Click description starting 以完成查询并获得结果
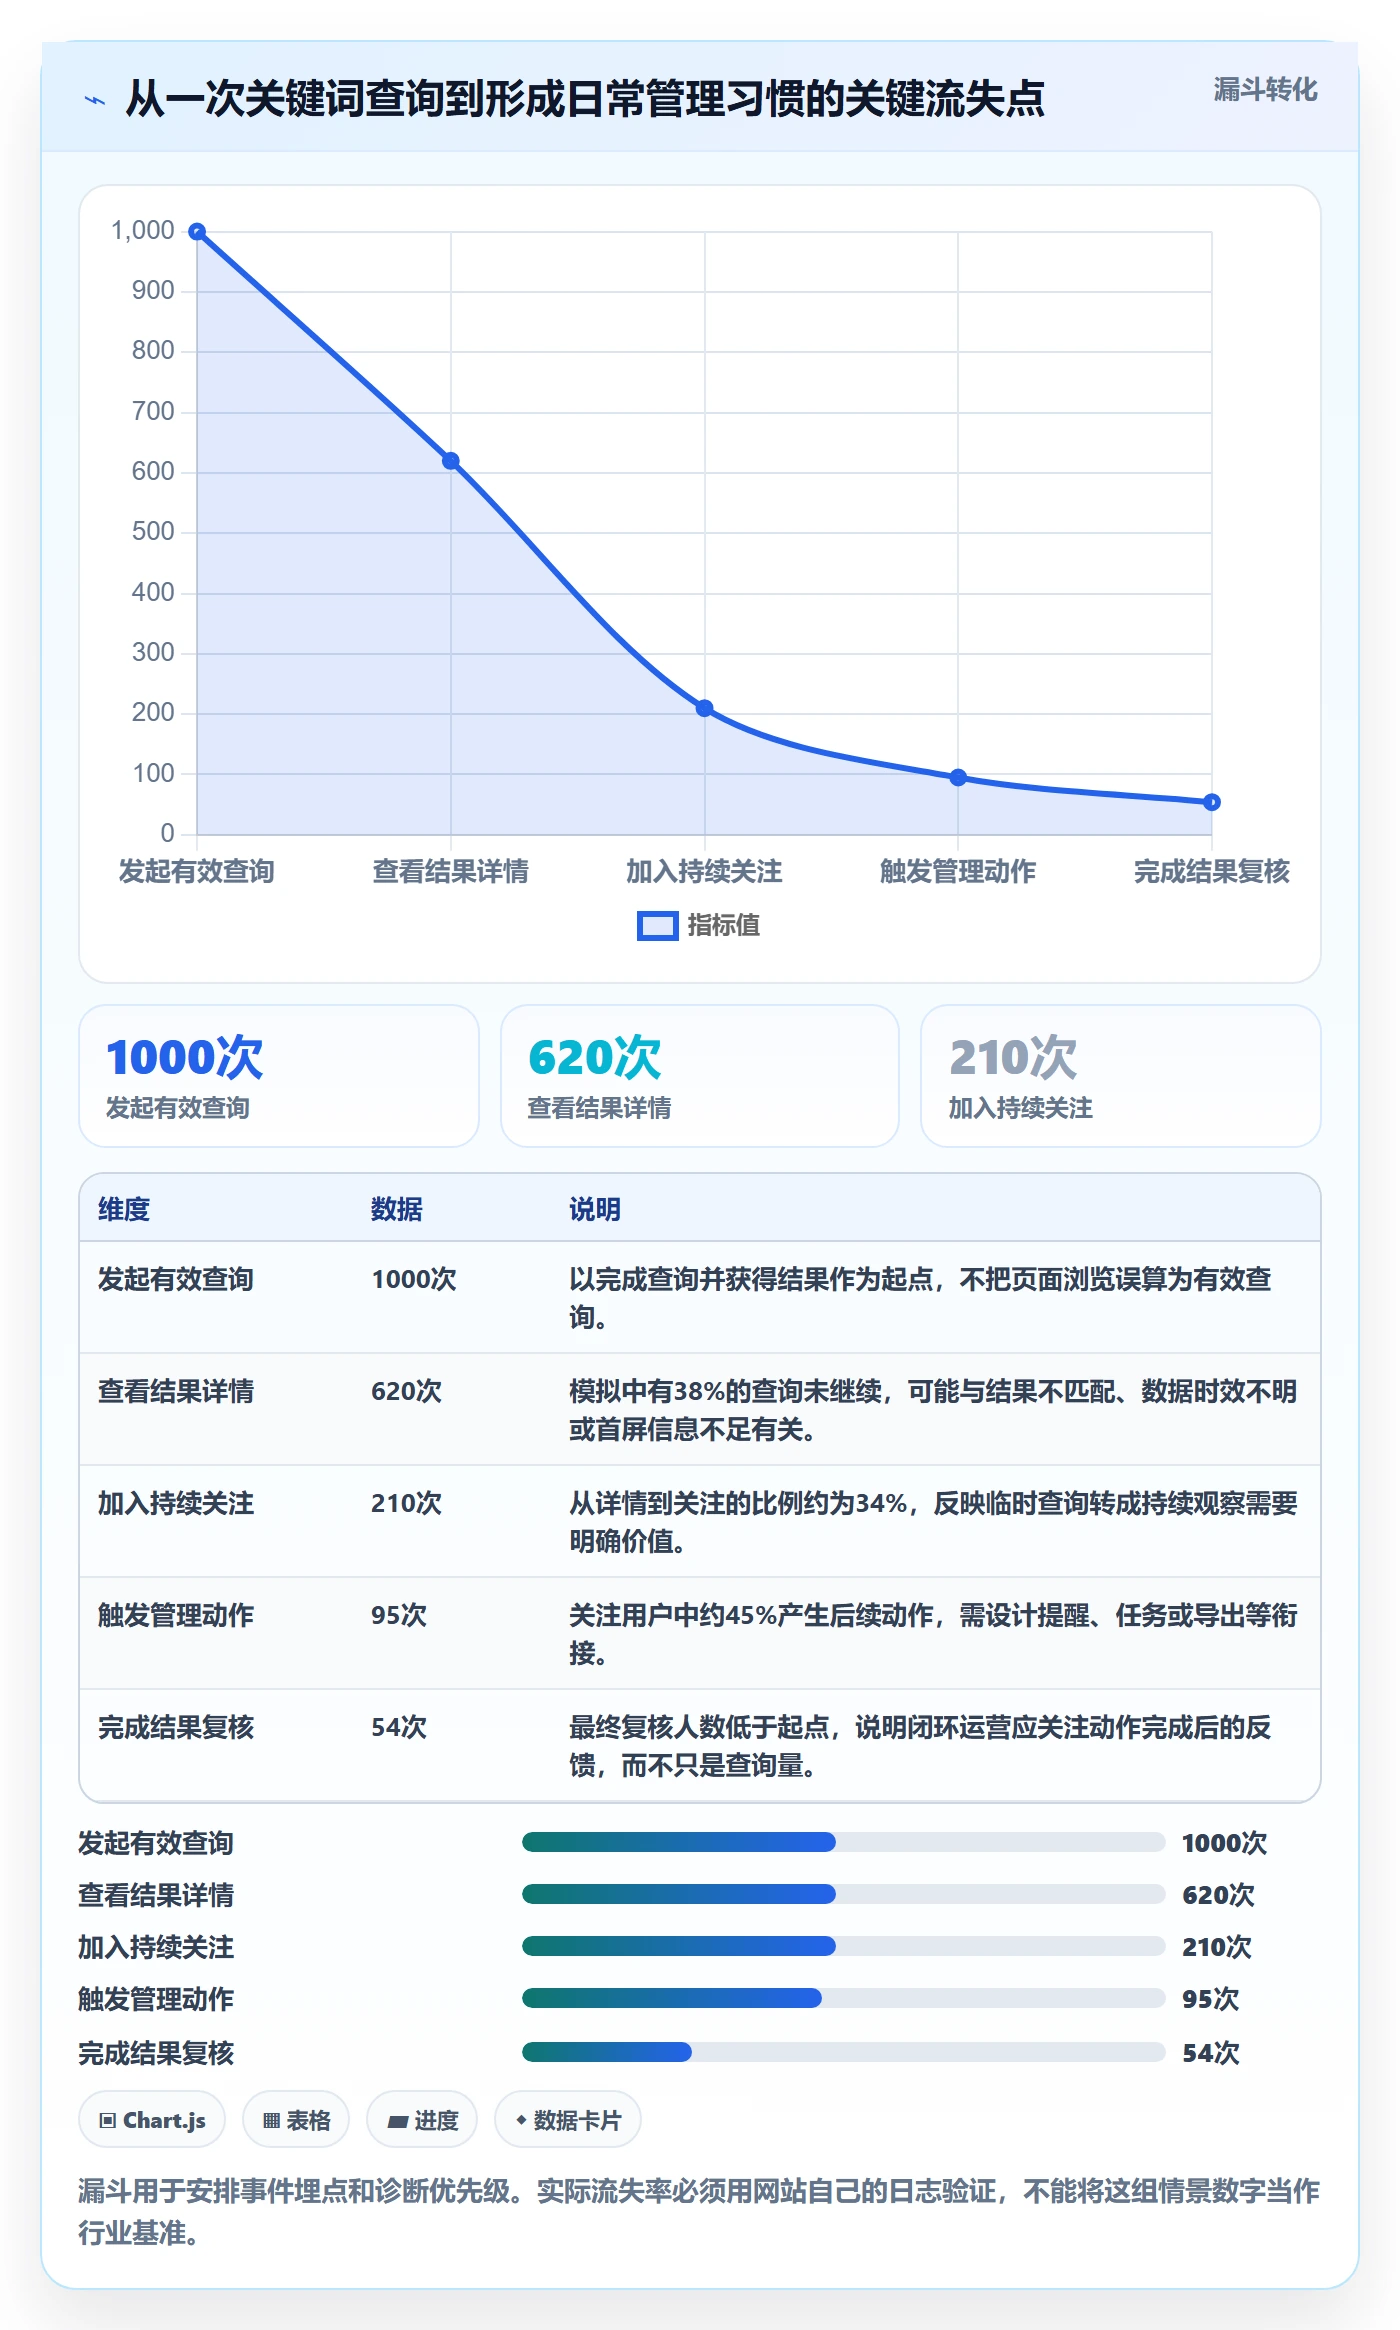The height and width of the screenshot is (2330, 1400). pos(920,1299)
